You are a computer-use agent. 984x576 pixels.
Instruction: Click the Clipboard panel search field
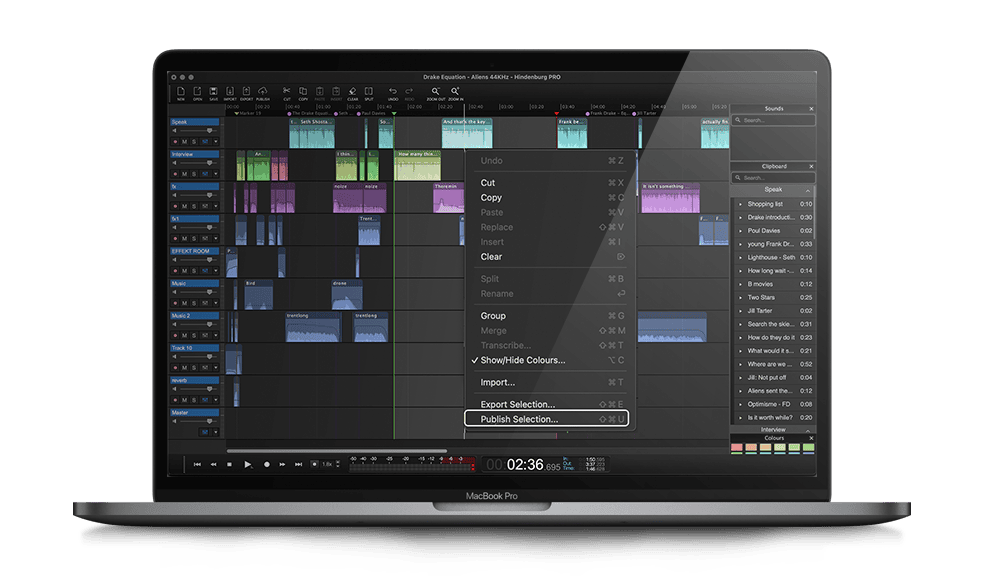pyautogui.click(x=774, y=178)
